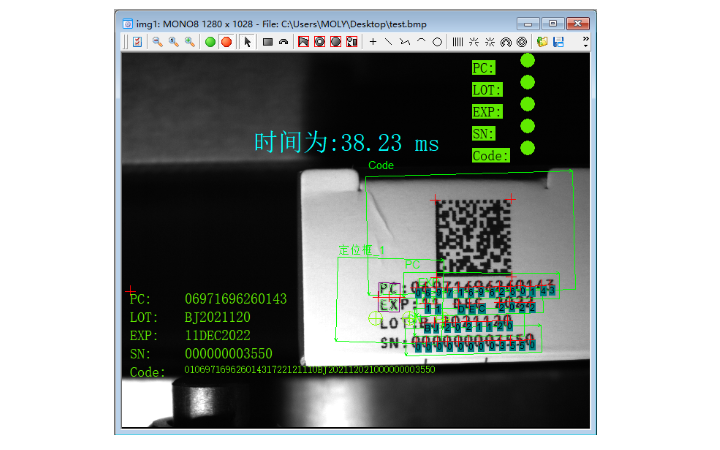Image resolution: width=720 pixels, height=450 pixels.
Task: Click the second radial star-lines tool icon
Action: point(490,42)
